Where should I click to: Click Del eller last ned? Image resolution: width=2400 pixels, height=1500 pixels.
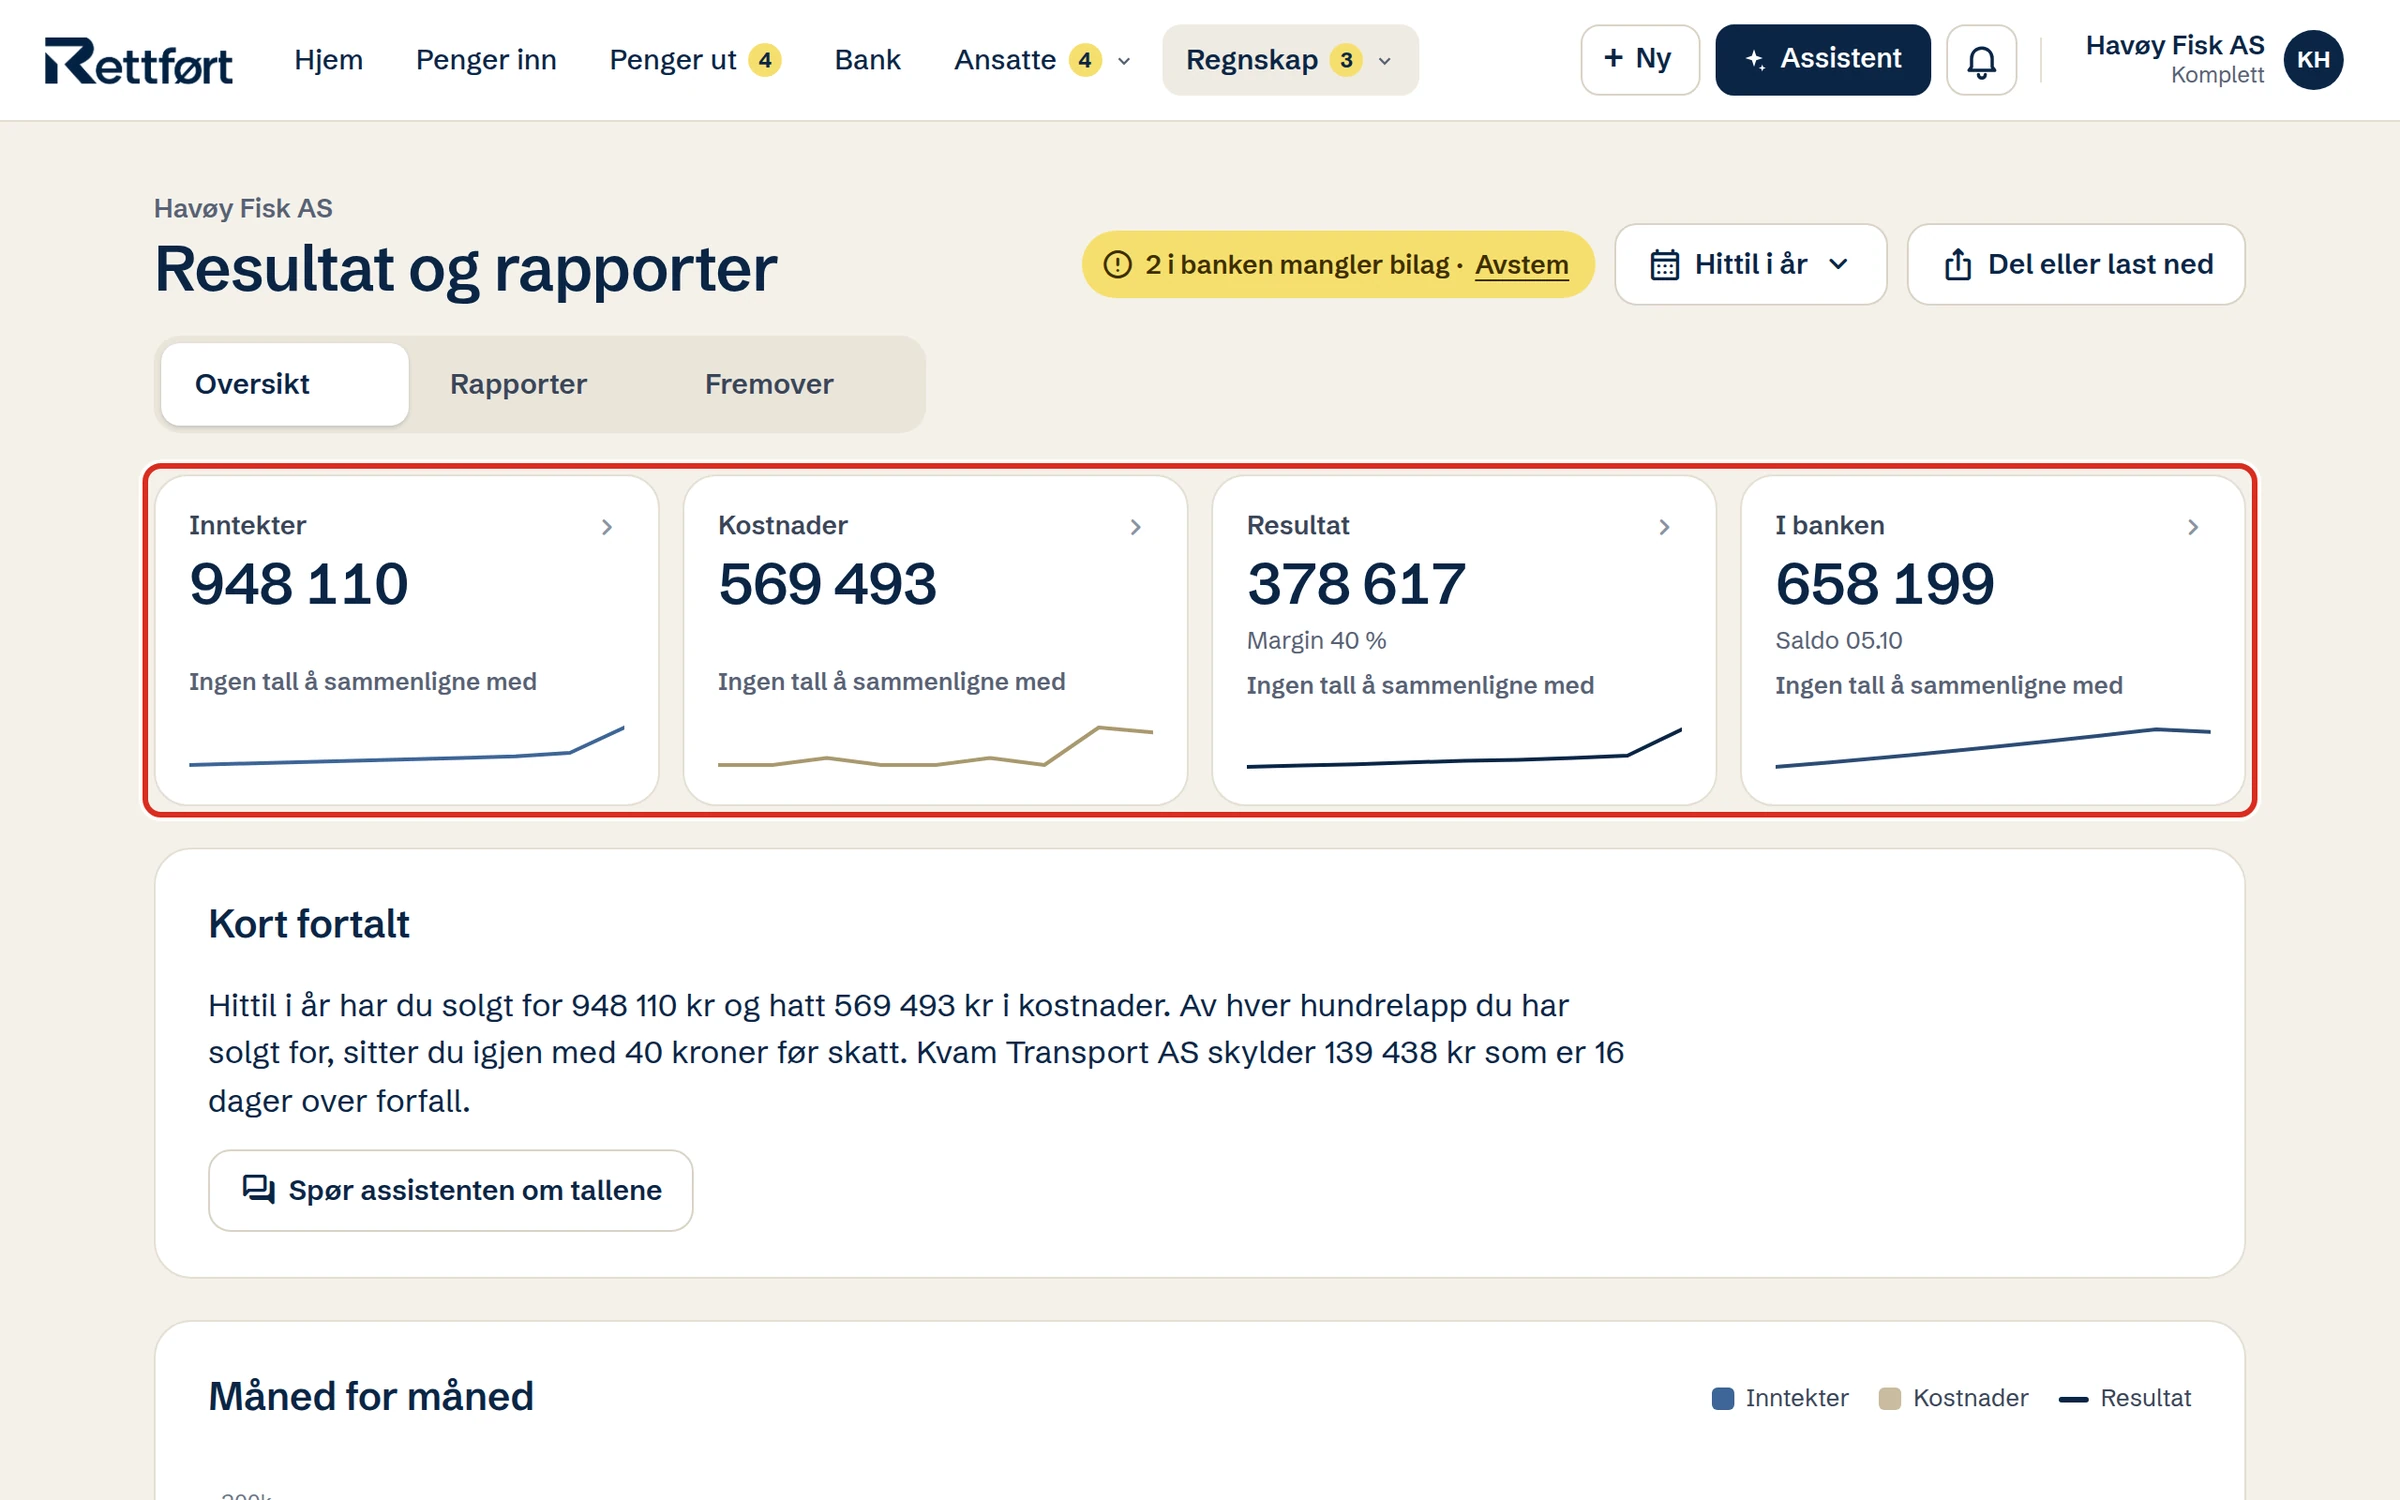tap(2075, 264)
